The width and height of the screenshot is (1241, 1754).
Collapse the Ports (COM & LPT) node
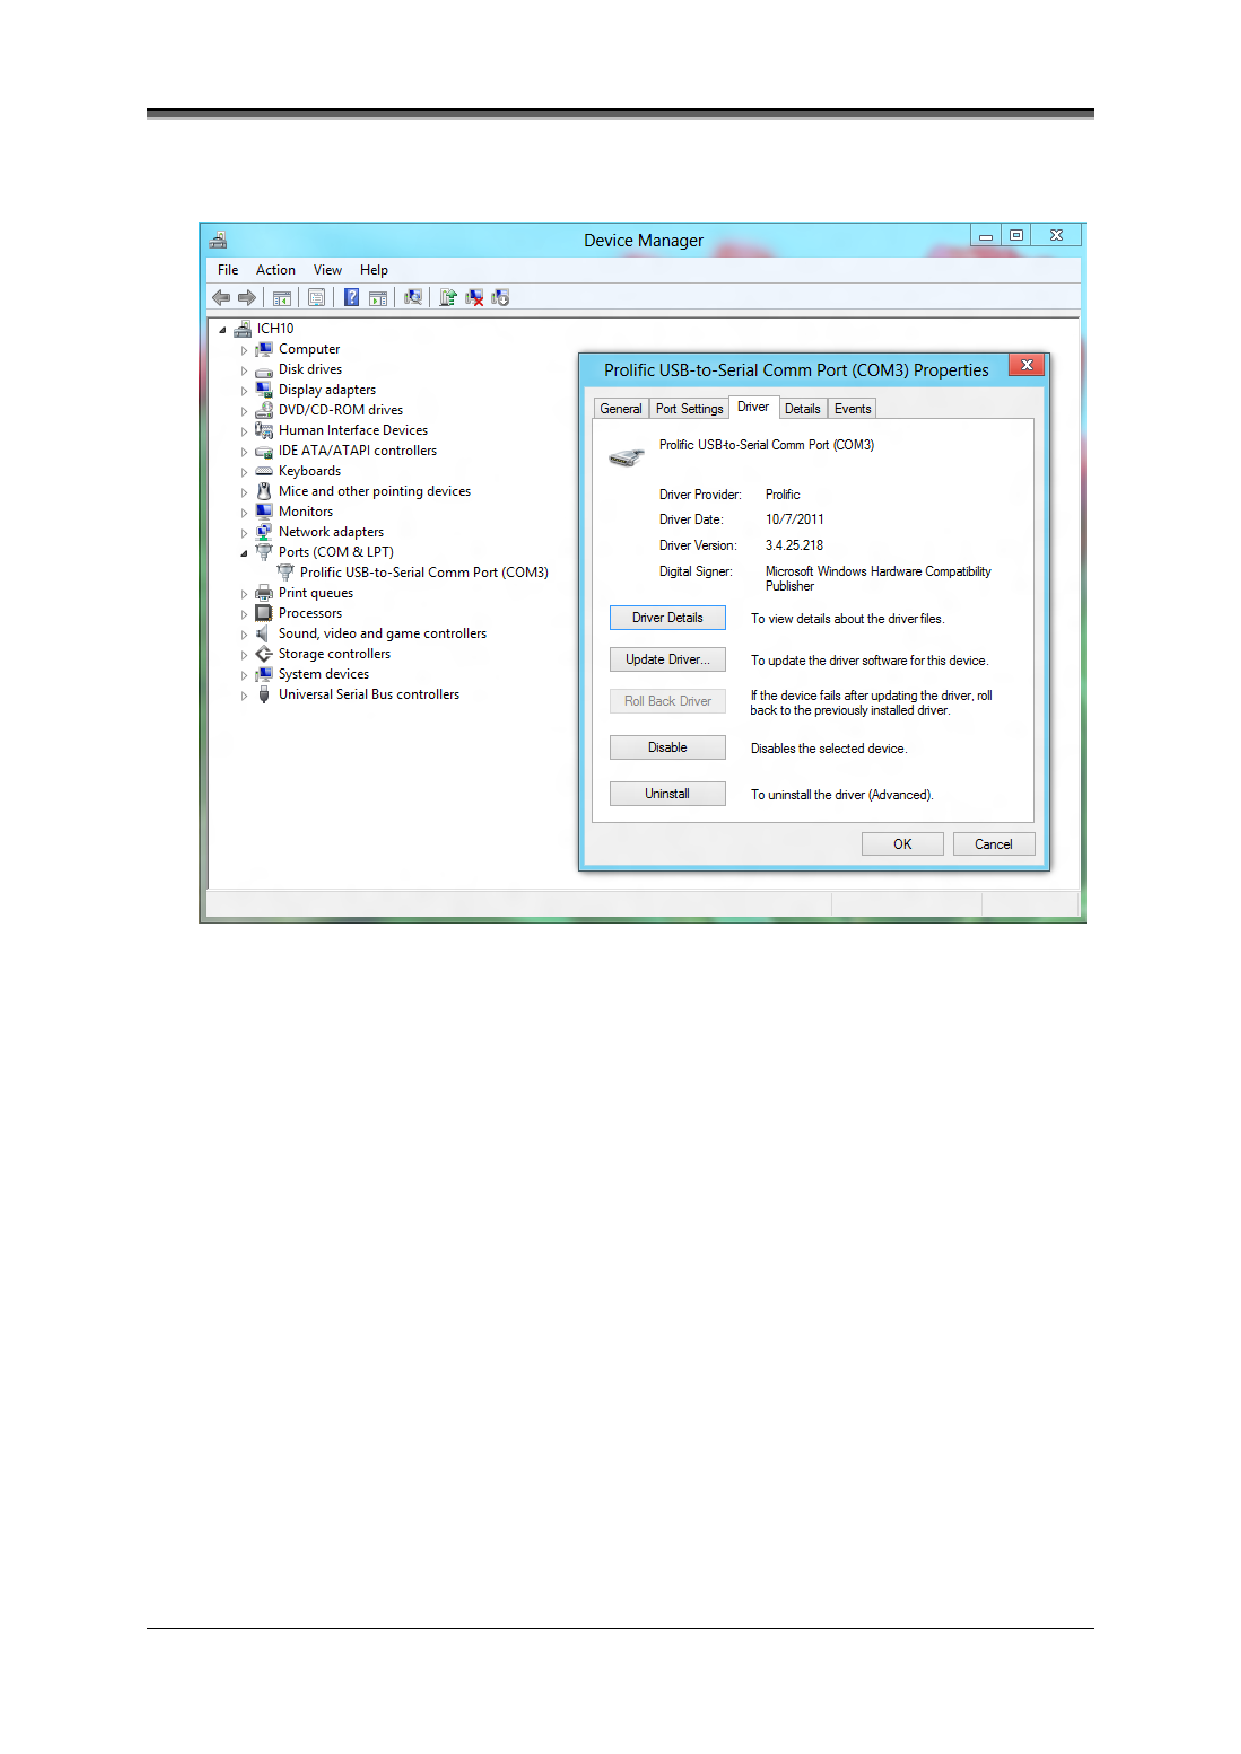pos(244,553)
